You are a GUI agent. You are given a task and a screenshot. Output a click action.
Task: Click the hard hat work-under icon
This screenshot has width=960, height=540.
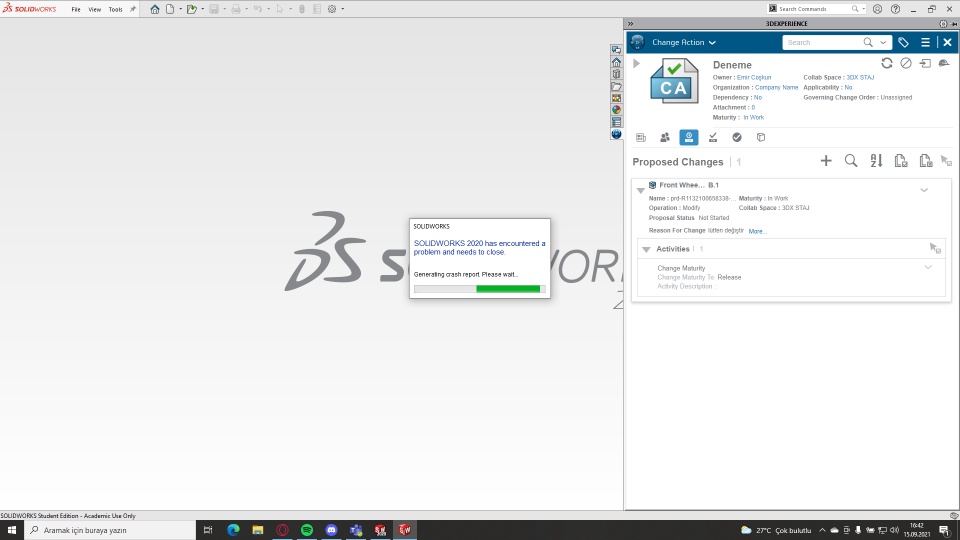[x=944, y=63]
